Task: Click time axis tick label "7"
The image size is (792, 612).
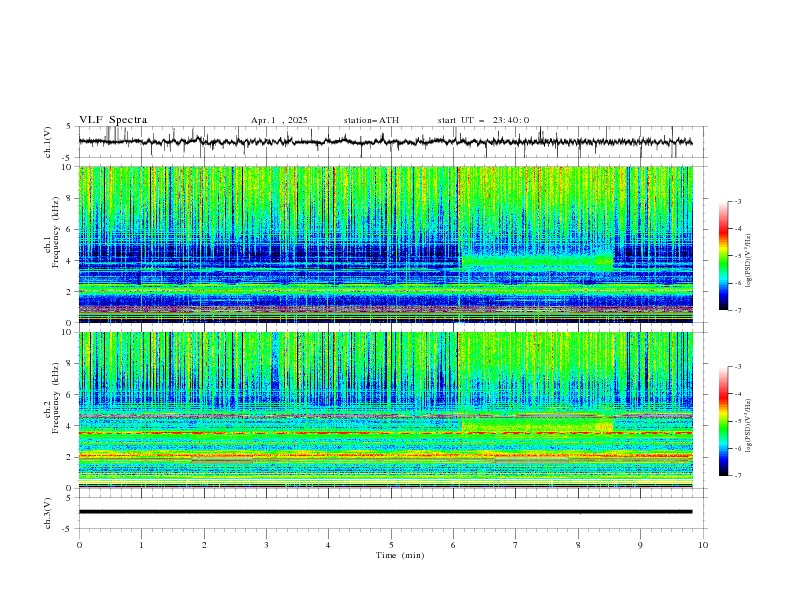Action: (x=516, y=545)
